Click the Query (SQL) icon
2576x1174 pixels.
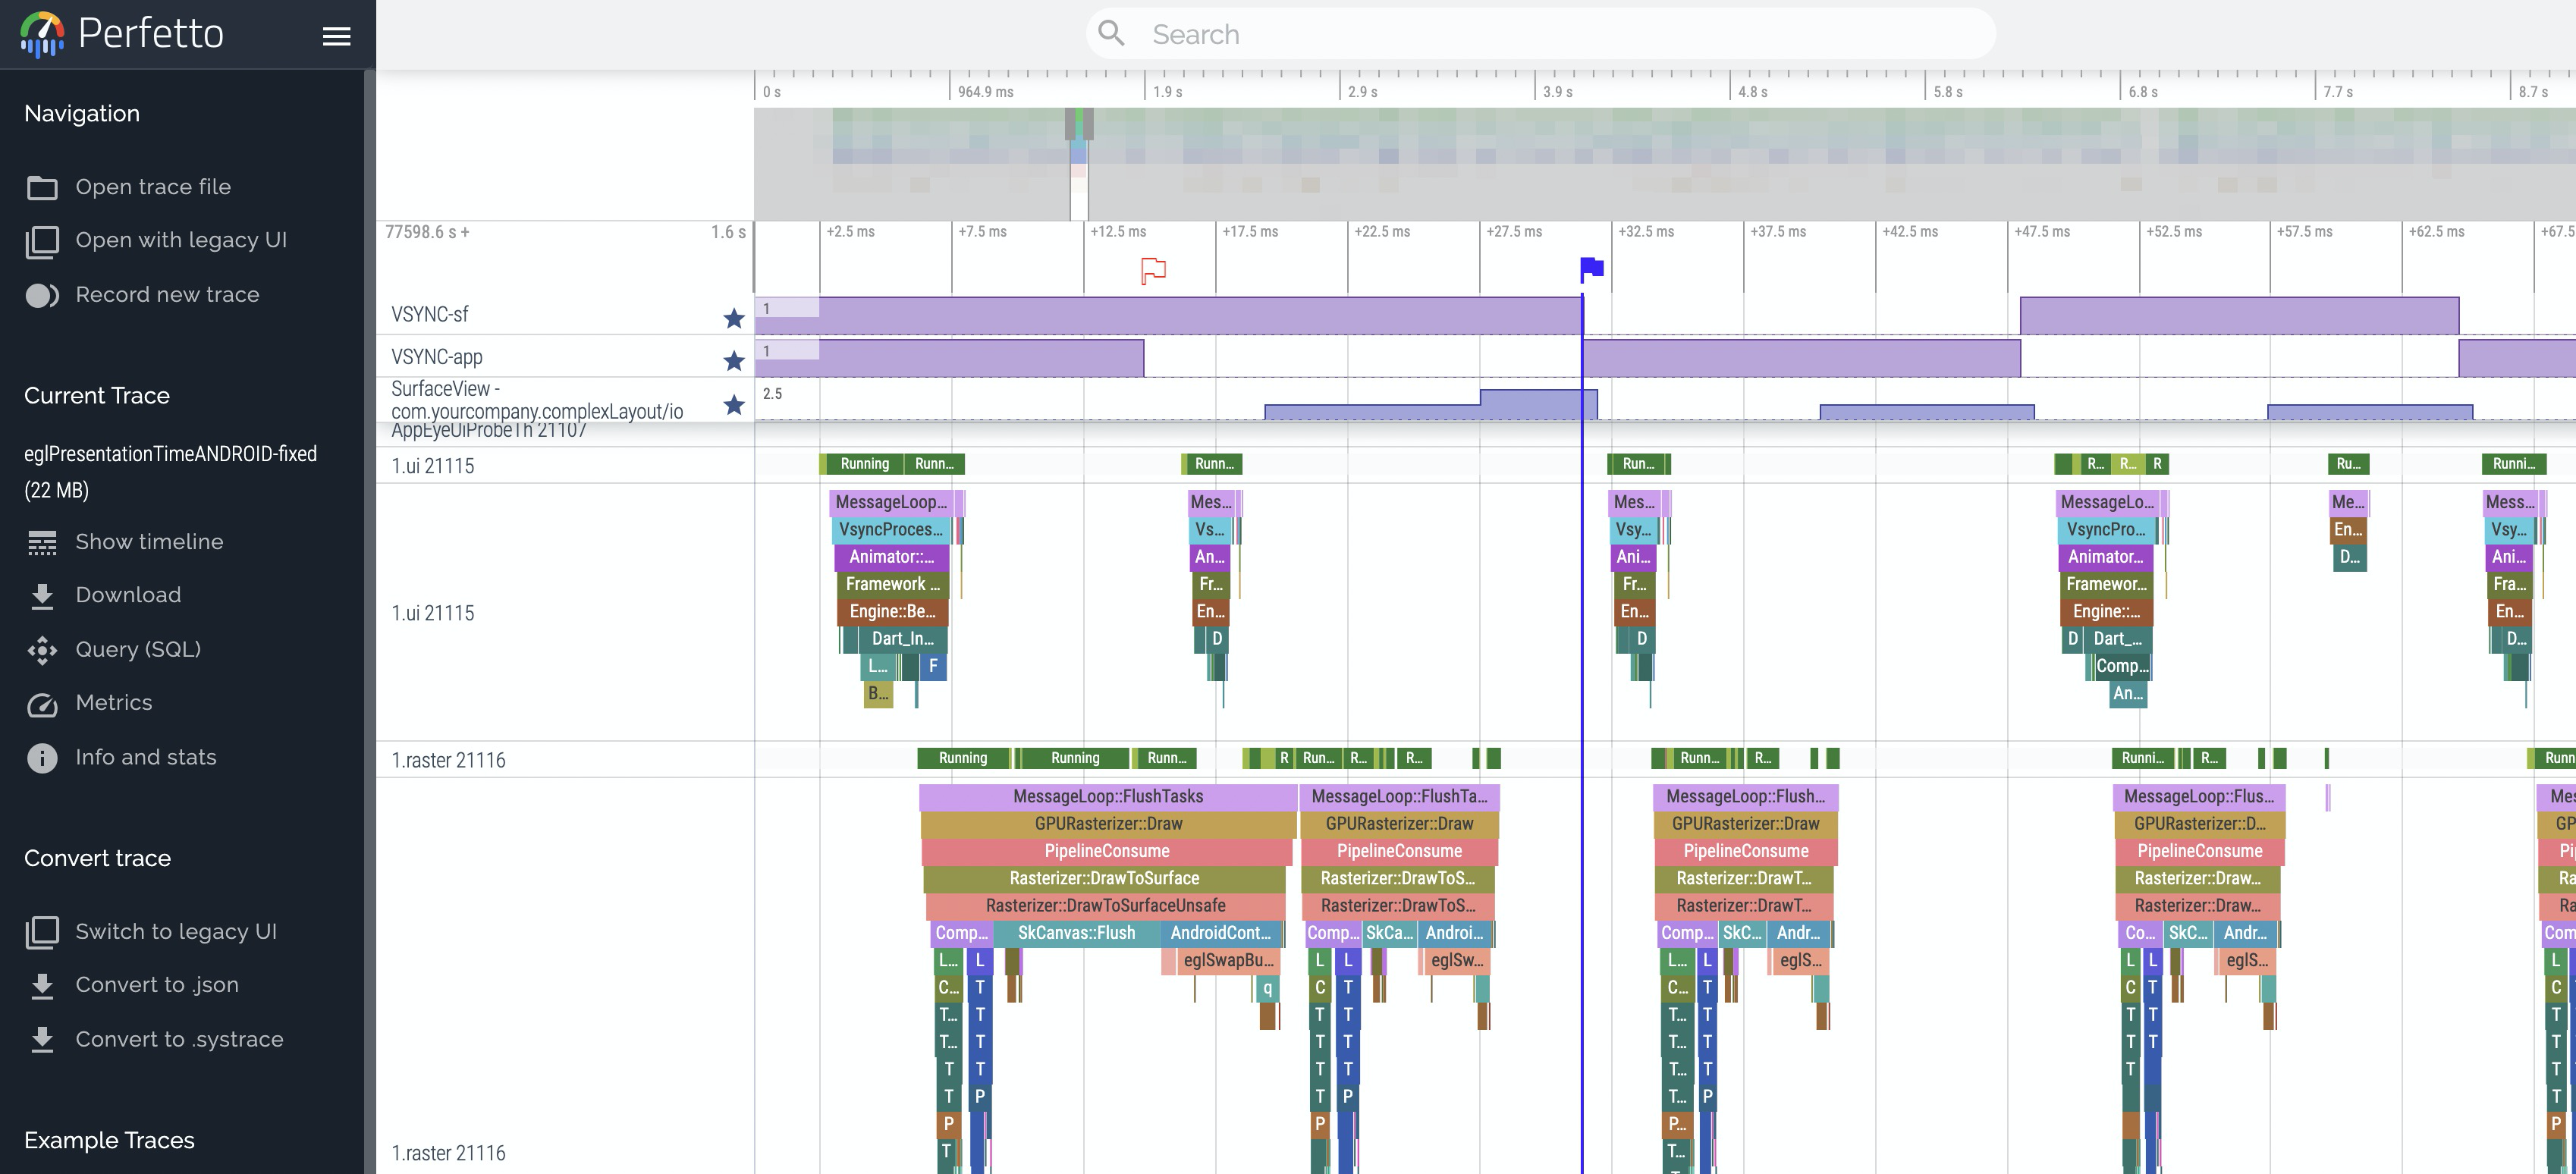pos(42,650)
